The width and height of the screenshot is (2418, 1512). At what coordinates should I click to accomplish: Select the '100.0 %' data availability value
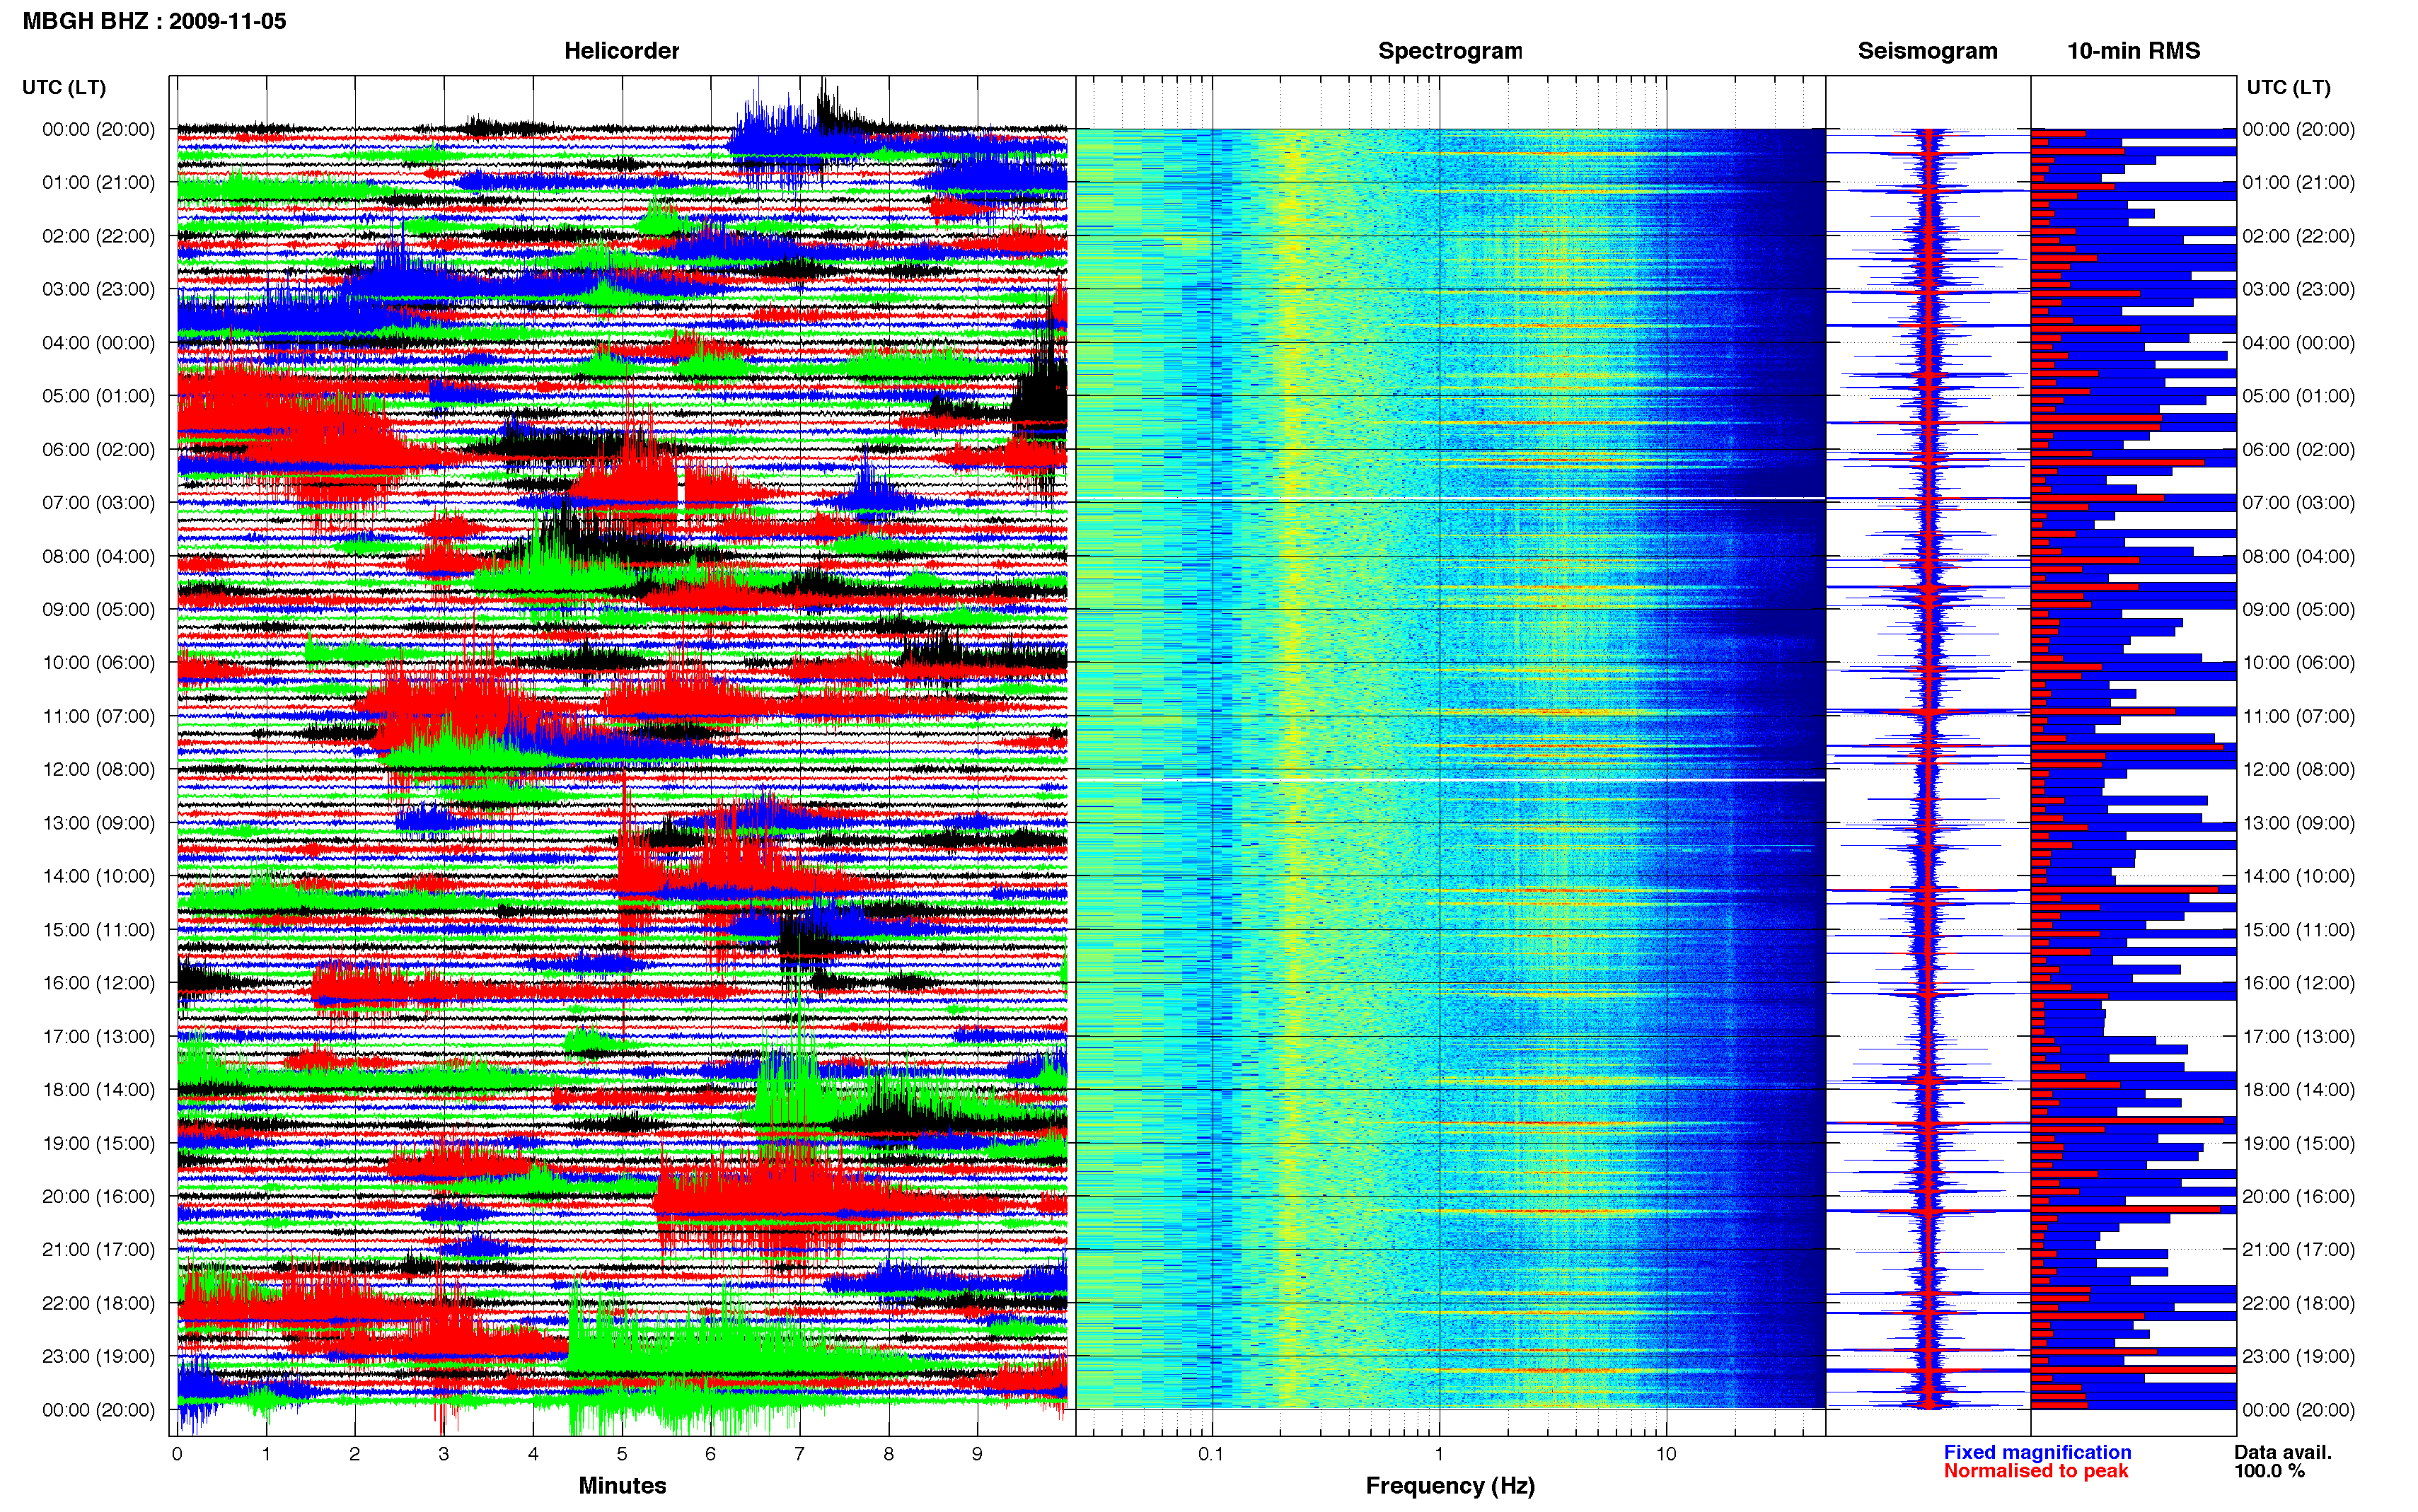pyautogui.click(x=2270, y=1471)
